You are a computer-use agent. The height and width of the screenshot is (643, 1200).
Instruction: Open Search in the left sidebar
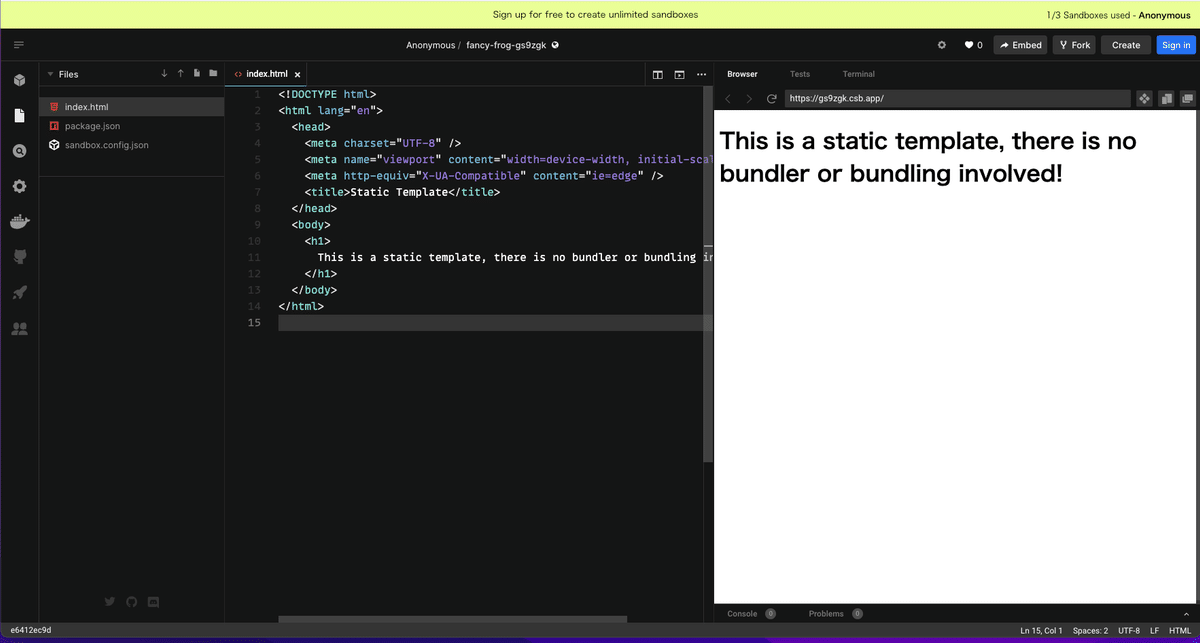19,151
